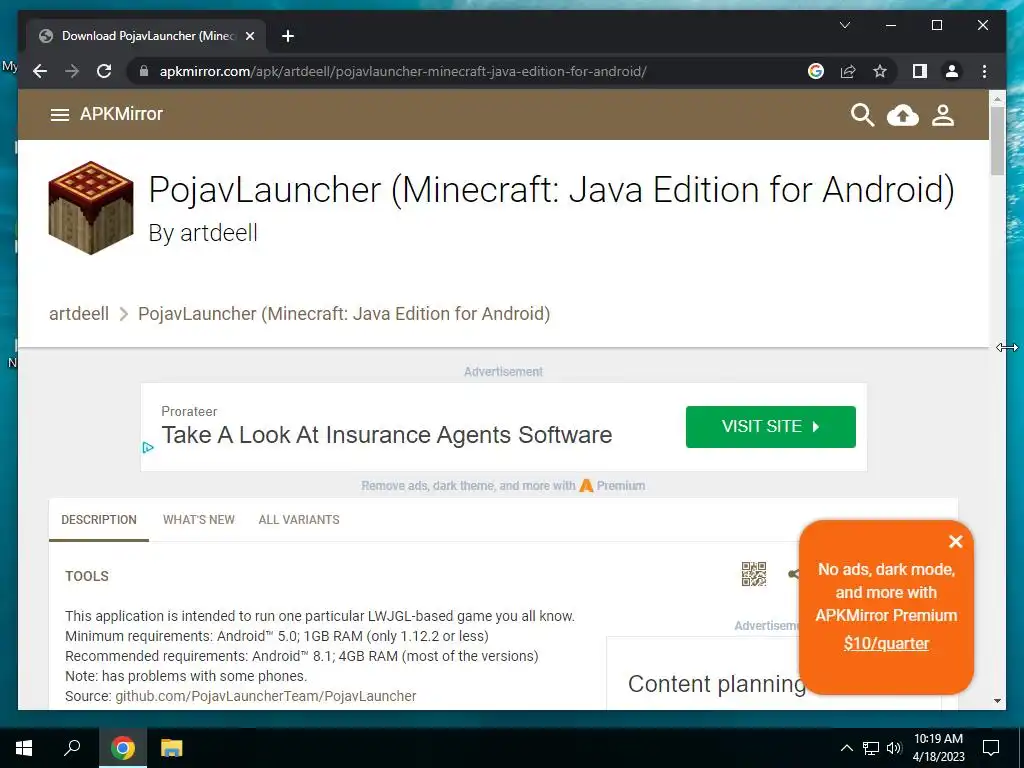Reload the current page
The width and height of the screenshot is (1024, 768).
point(104,71)
